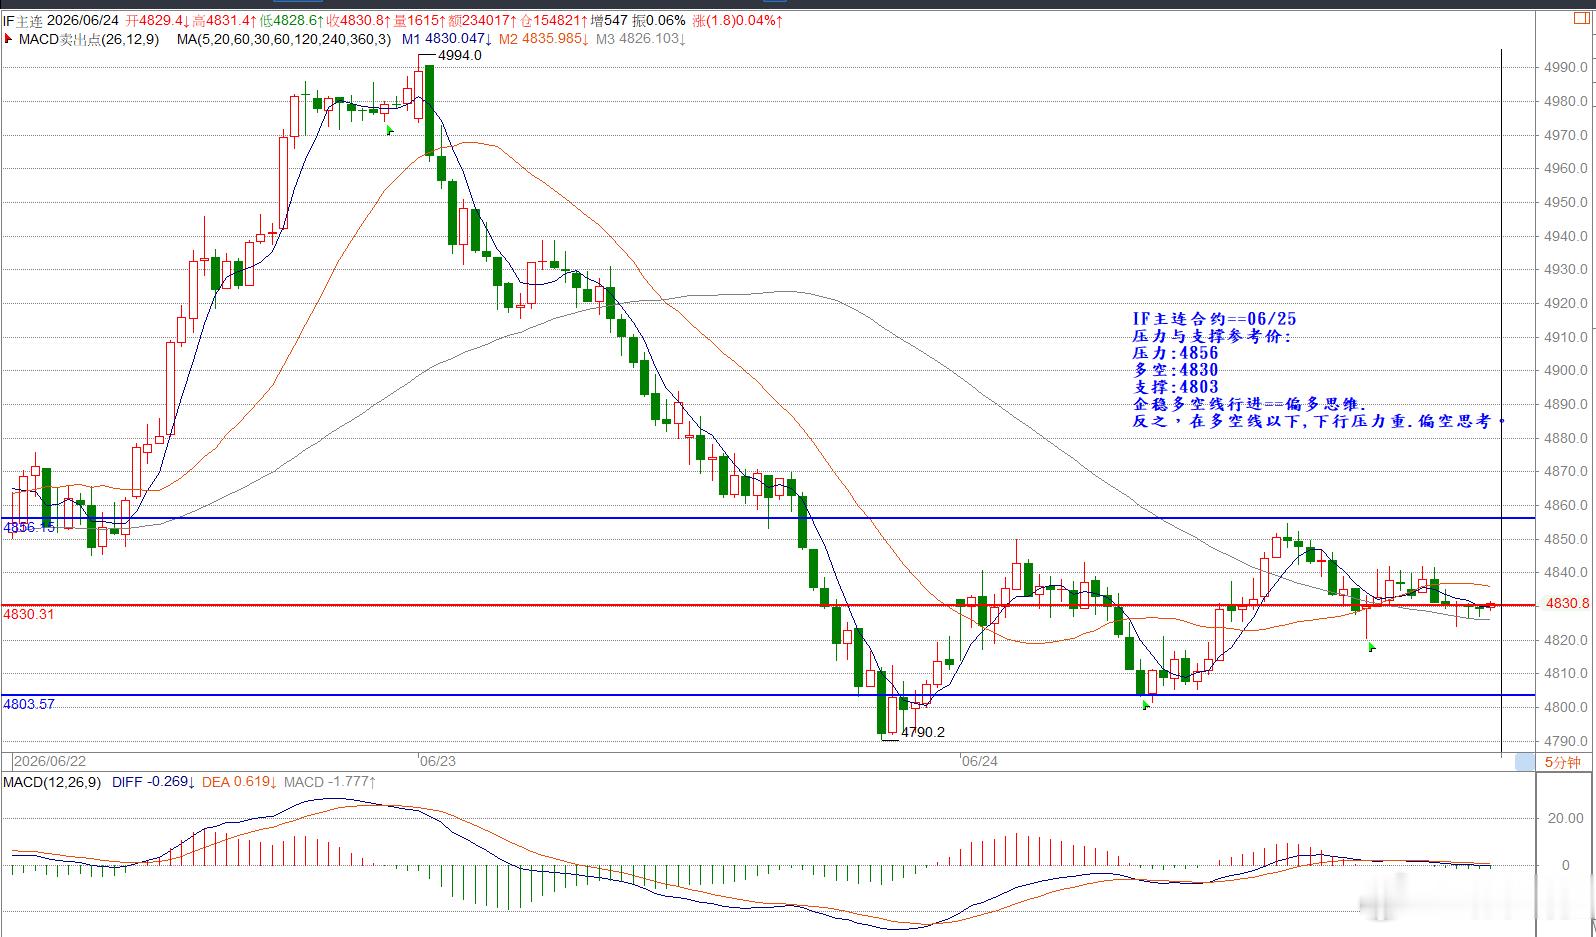1596x937 pixels.
Task: Open the MA(5,20,60,30,60,120,240,360,3) parameters label
Action: [284, 39]
